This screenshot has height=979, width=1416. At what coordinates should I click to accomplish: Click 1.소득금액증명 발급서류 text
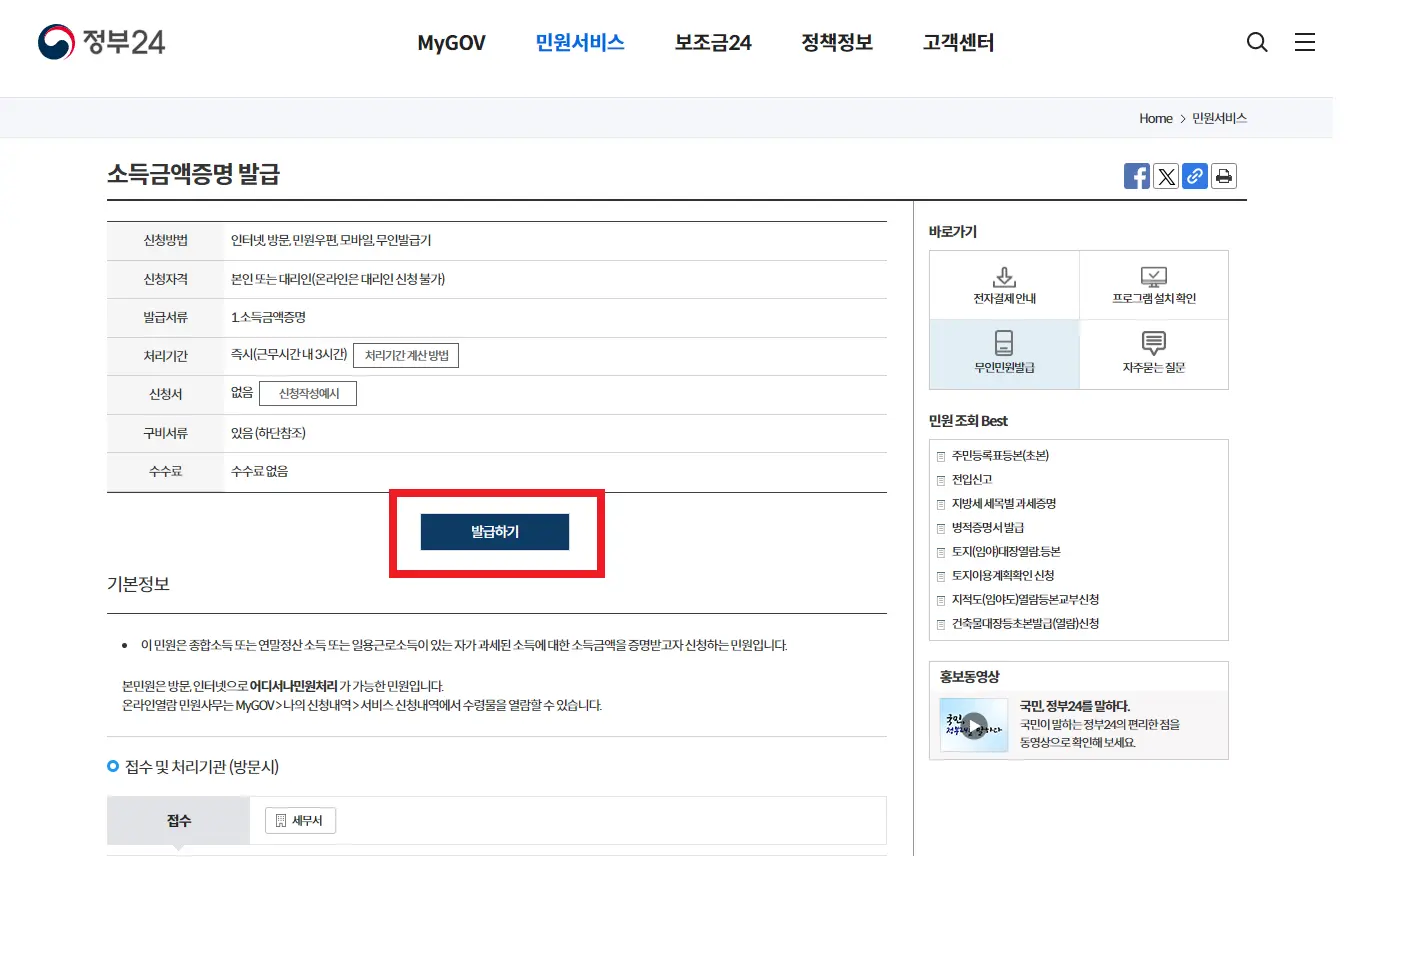coord(268,317)
